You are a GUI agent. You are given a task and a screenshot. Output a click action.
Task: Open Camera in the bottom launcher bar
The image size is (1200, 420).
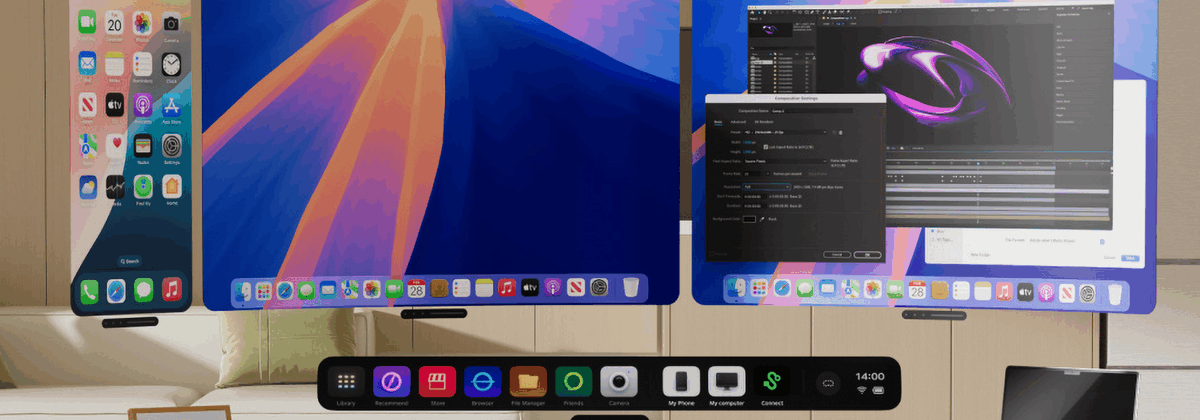(619, 381)
